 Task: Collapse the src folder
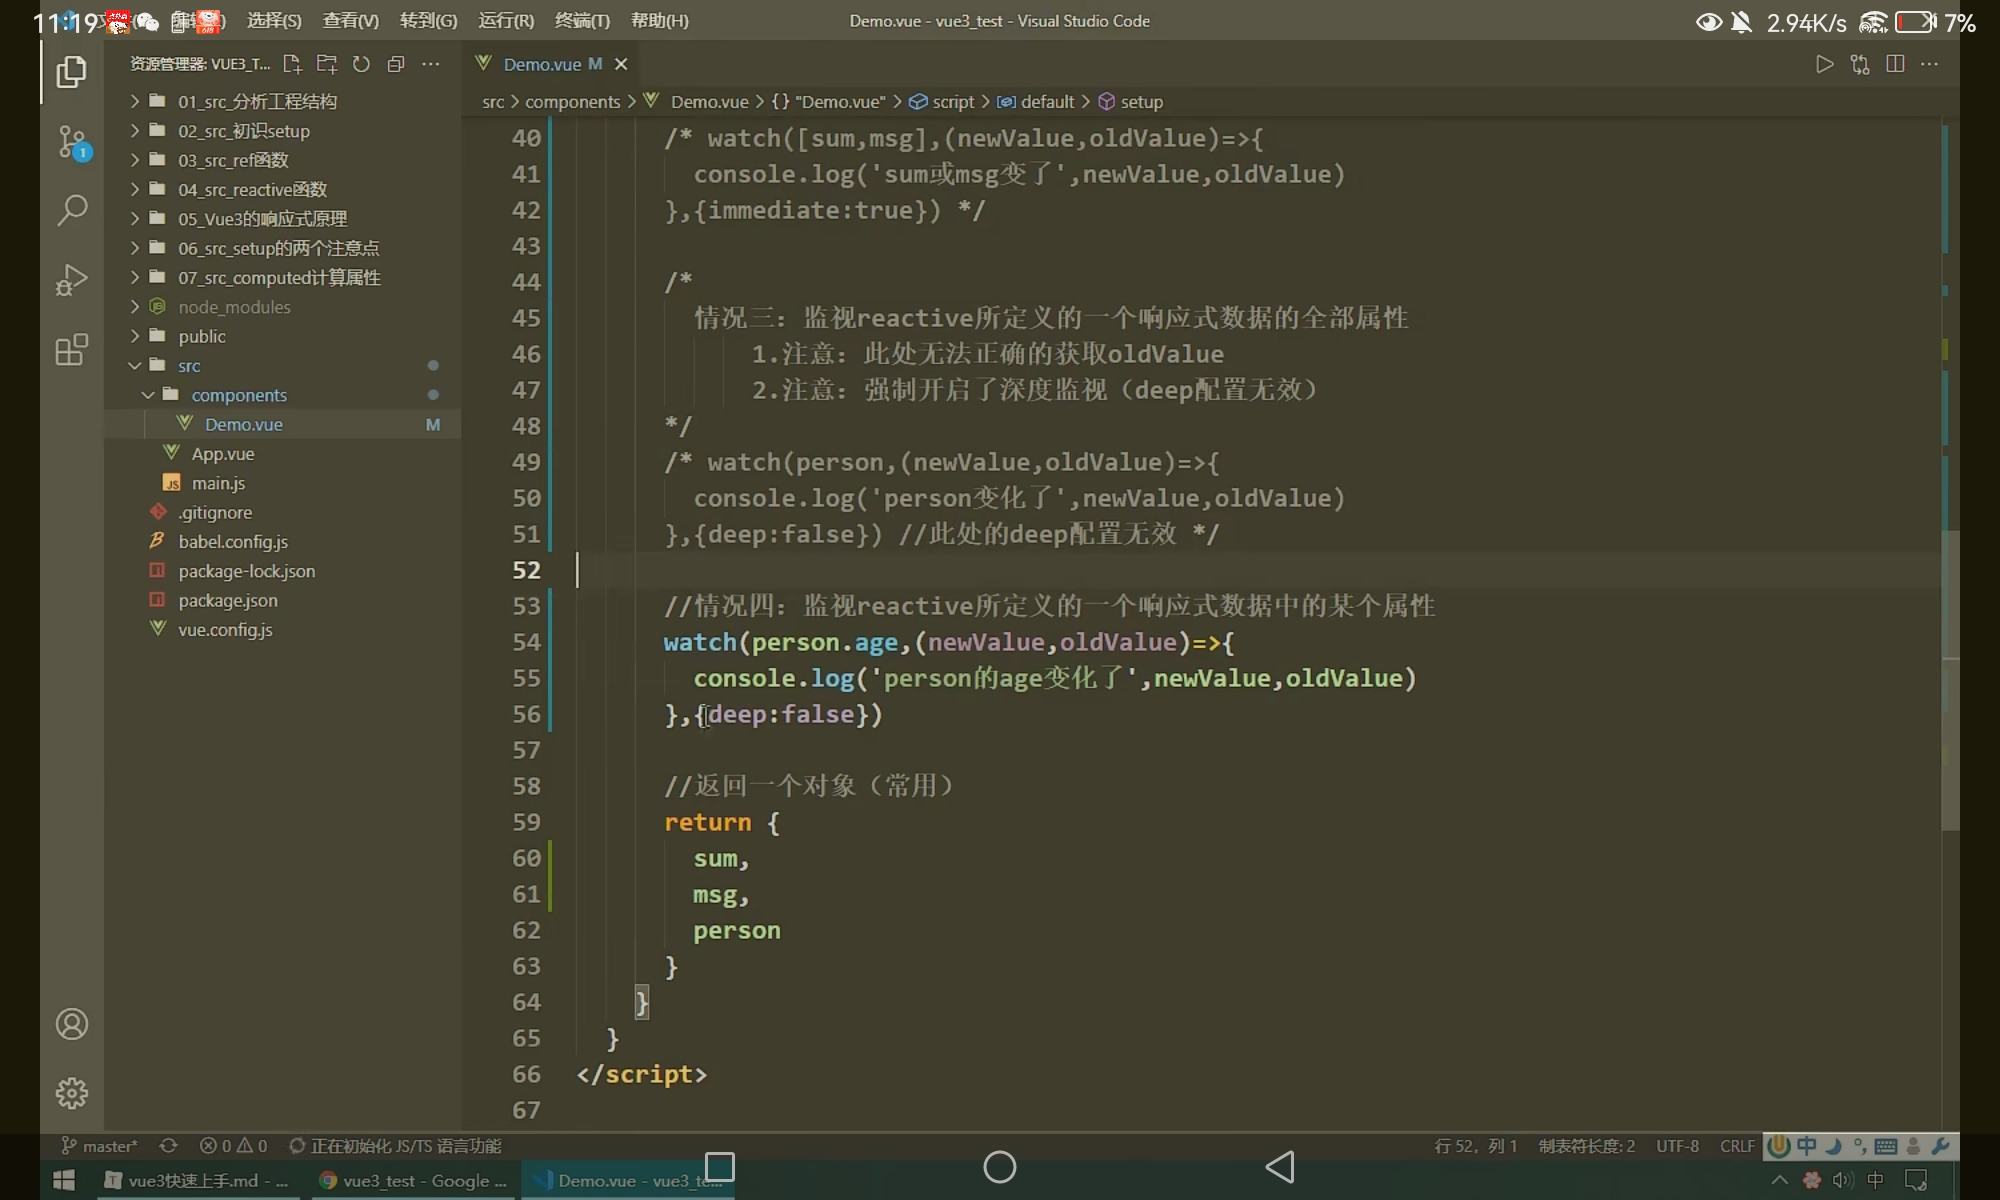click(189, 366)
